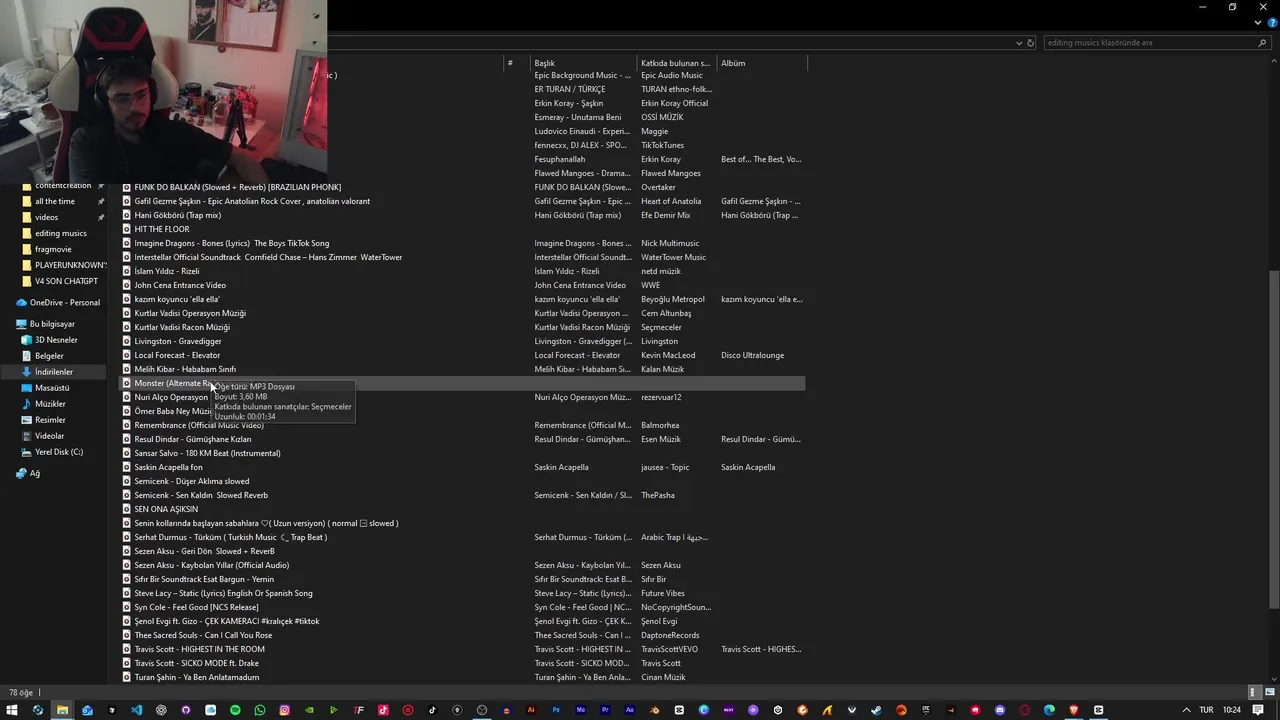
Task: Launch ChatGPT from the taskbar
Action: (161, 710)
